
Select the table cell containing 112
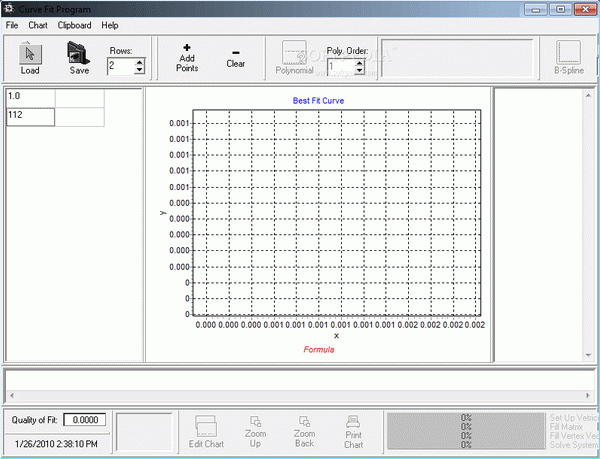point(30,116)
